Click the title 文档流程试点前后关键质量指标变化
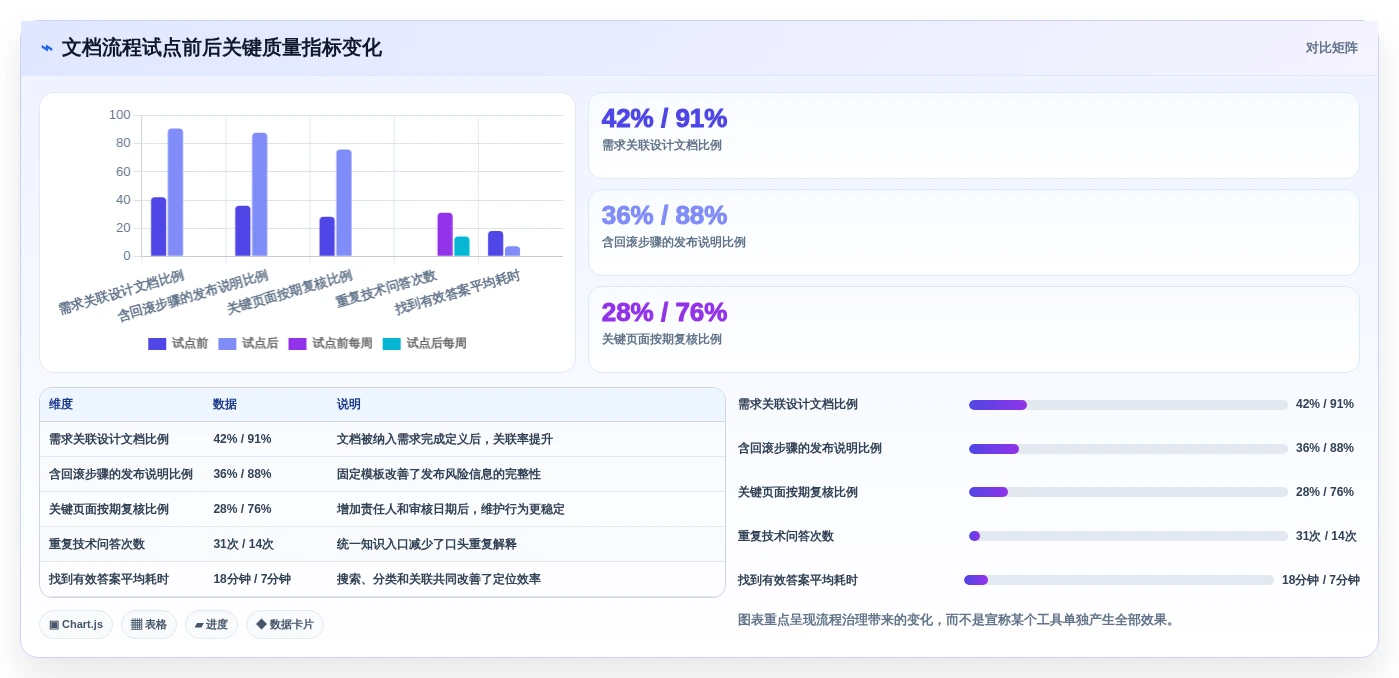The width and height of the screenshot is (1399, 678). coord(222,48)
